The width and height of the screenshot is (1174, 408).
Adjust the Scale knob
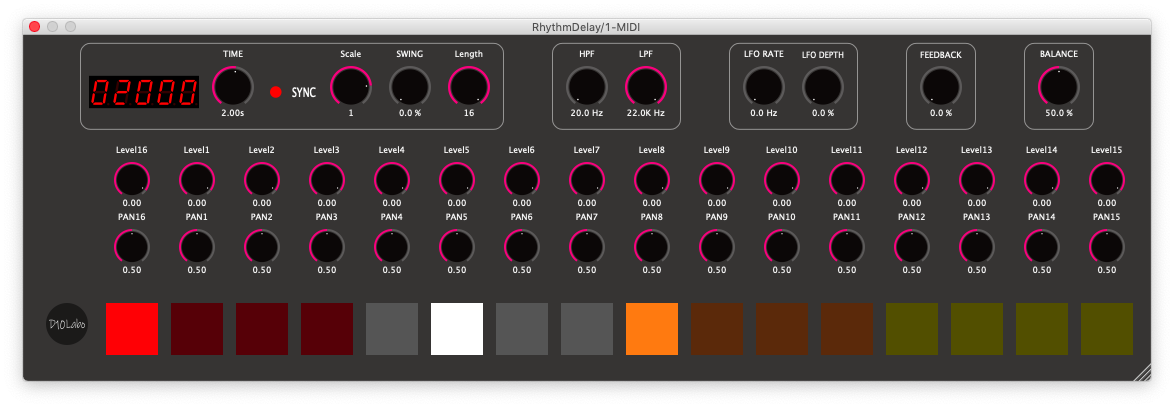pyautogui.click(x=350, y=86)
